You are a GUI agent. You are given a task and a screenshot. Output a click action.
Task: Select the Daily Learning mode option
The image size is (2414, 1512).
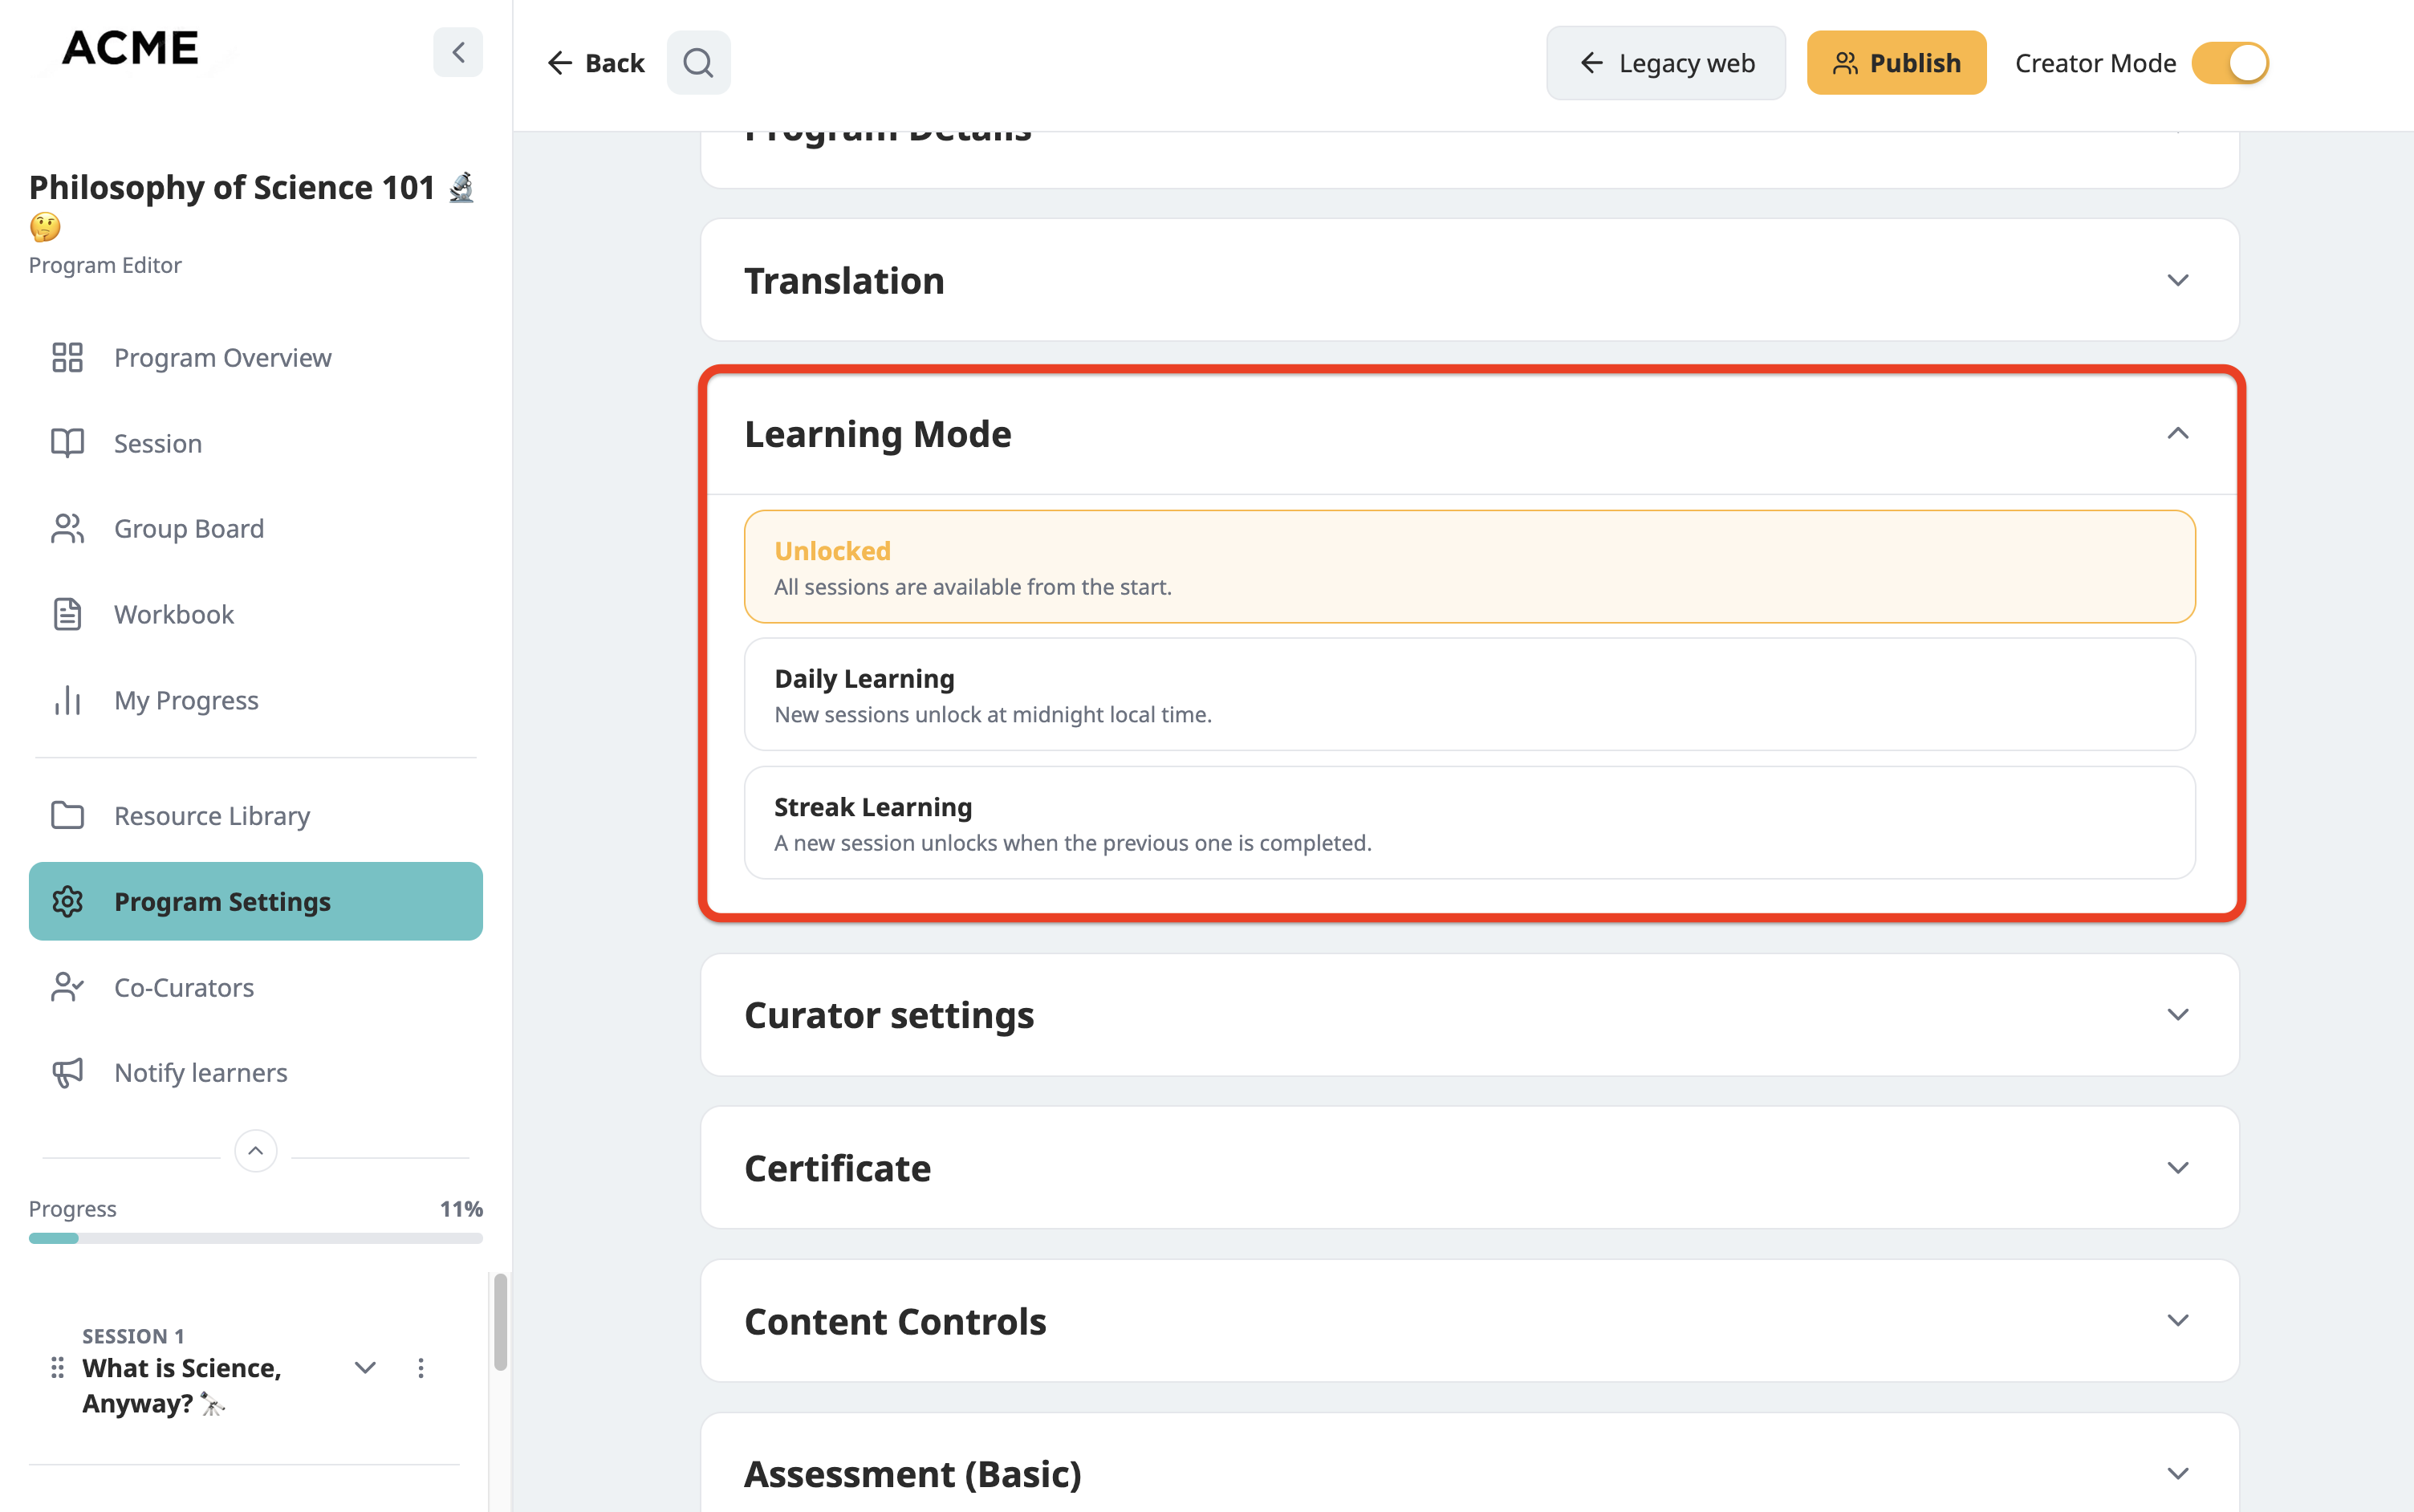click(1469, 695)
